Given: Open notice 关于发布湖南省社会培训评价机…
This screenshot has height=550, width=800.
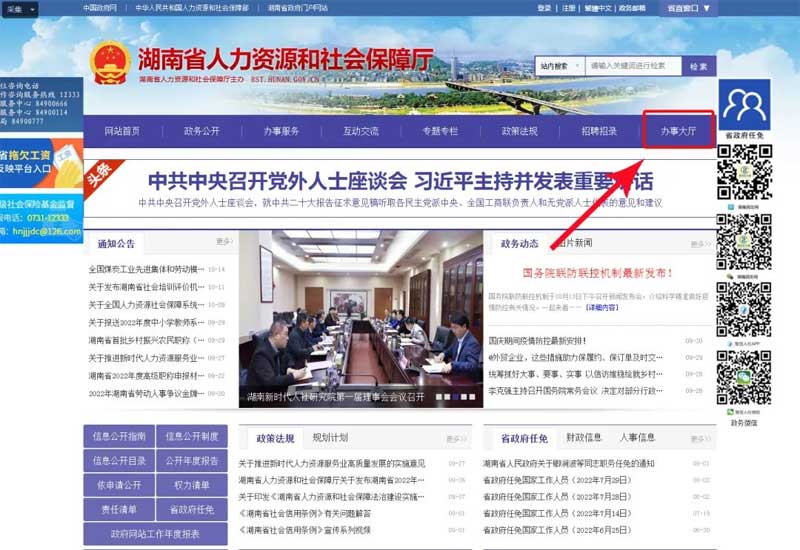Looking at the screenshot, I should coord(146,287).
